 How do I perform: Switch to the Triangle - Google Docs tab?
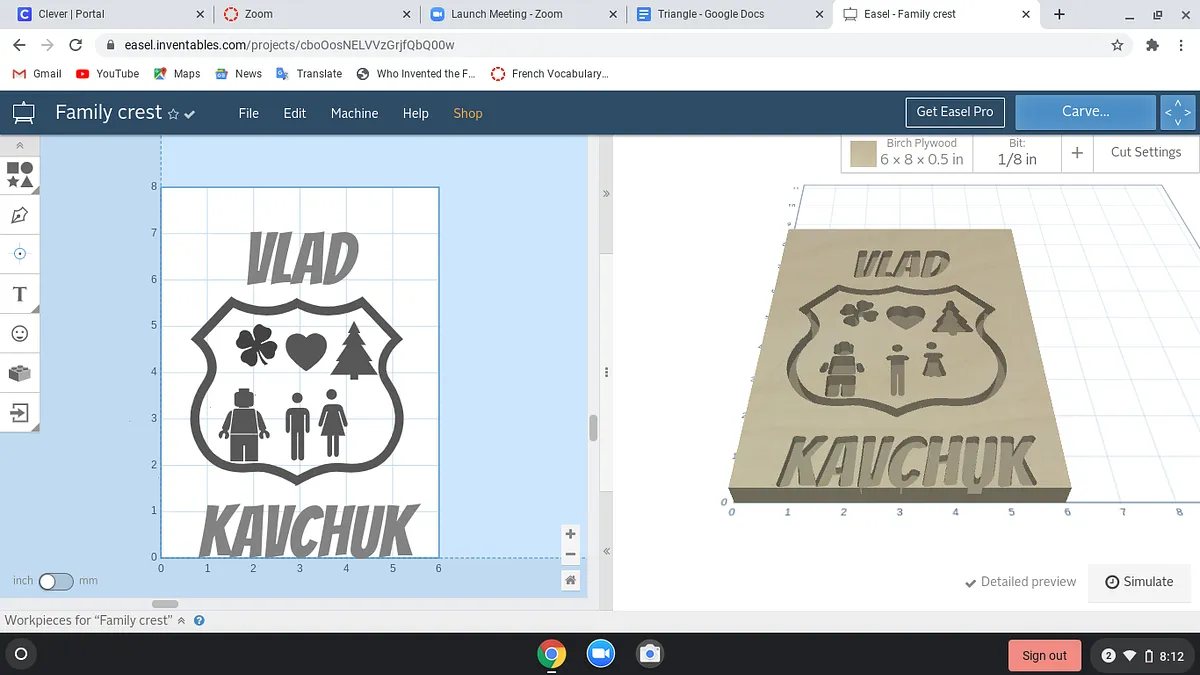click(728, 14)
